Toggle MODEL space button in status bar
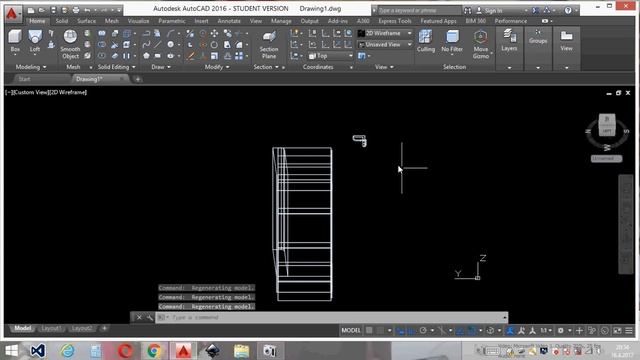 [x=351, y=331]
